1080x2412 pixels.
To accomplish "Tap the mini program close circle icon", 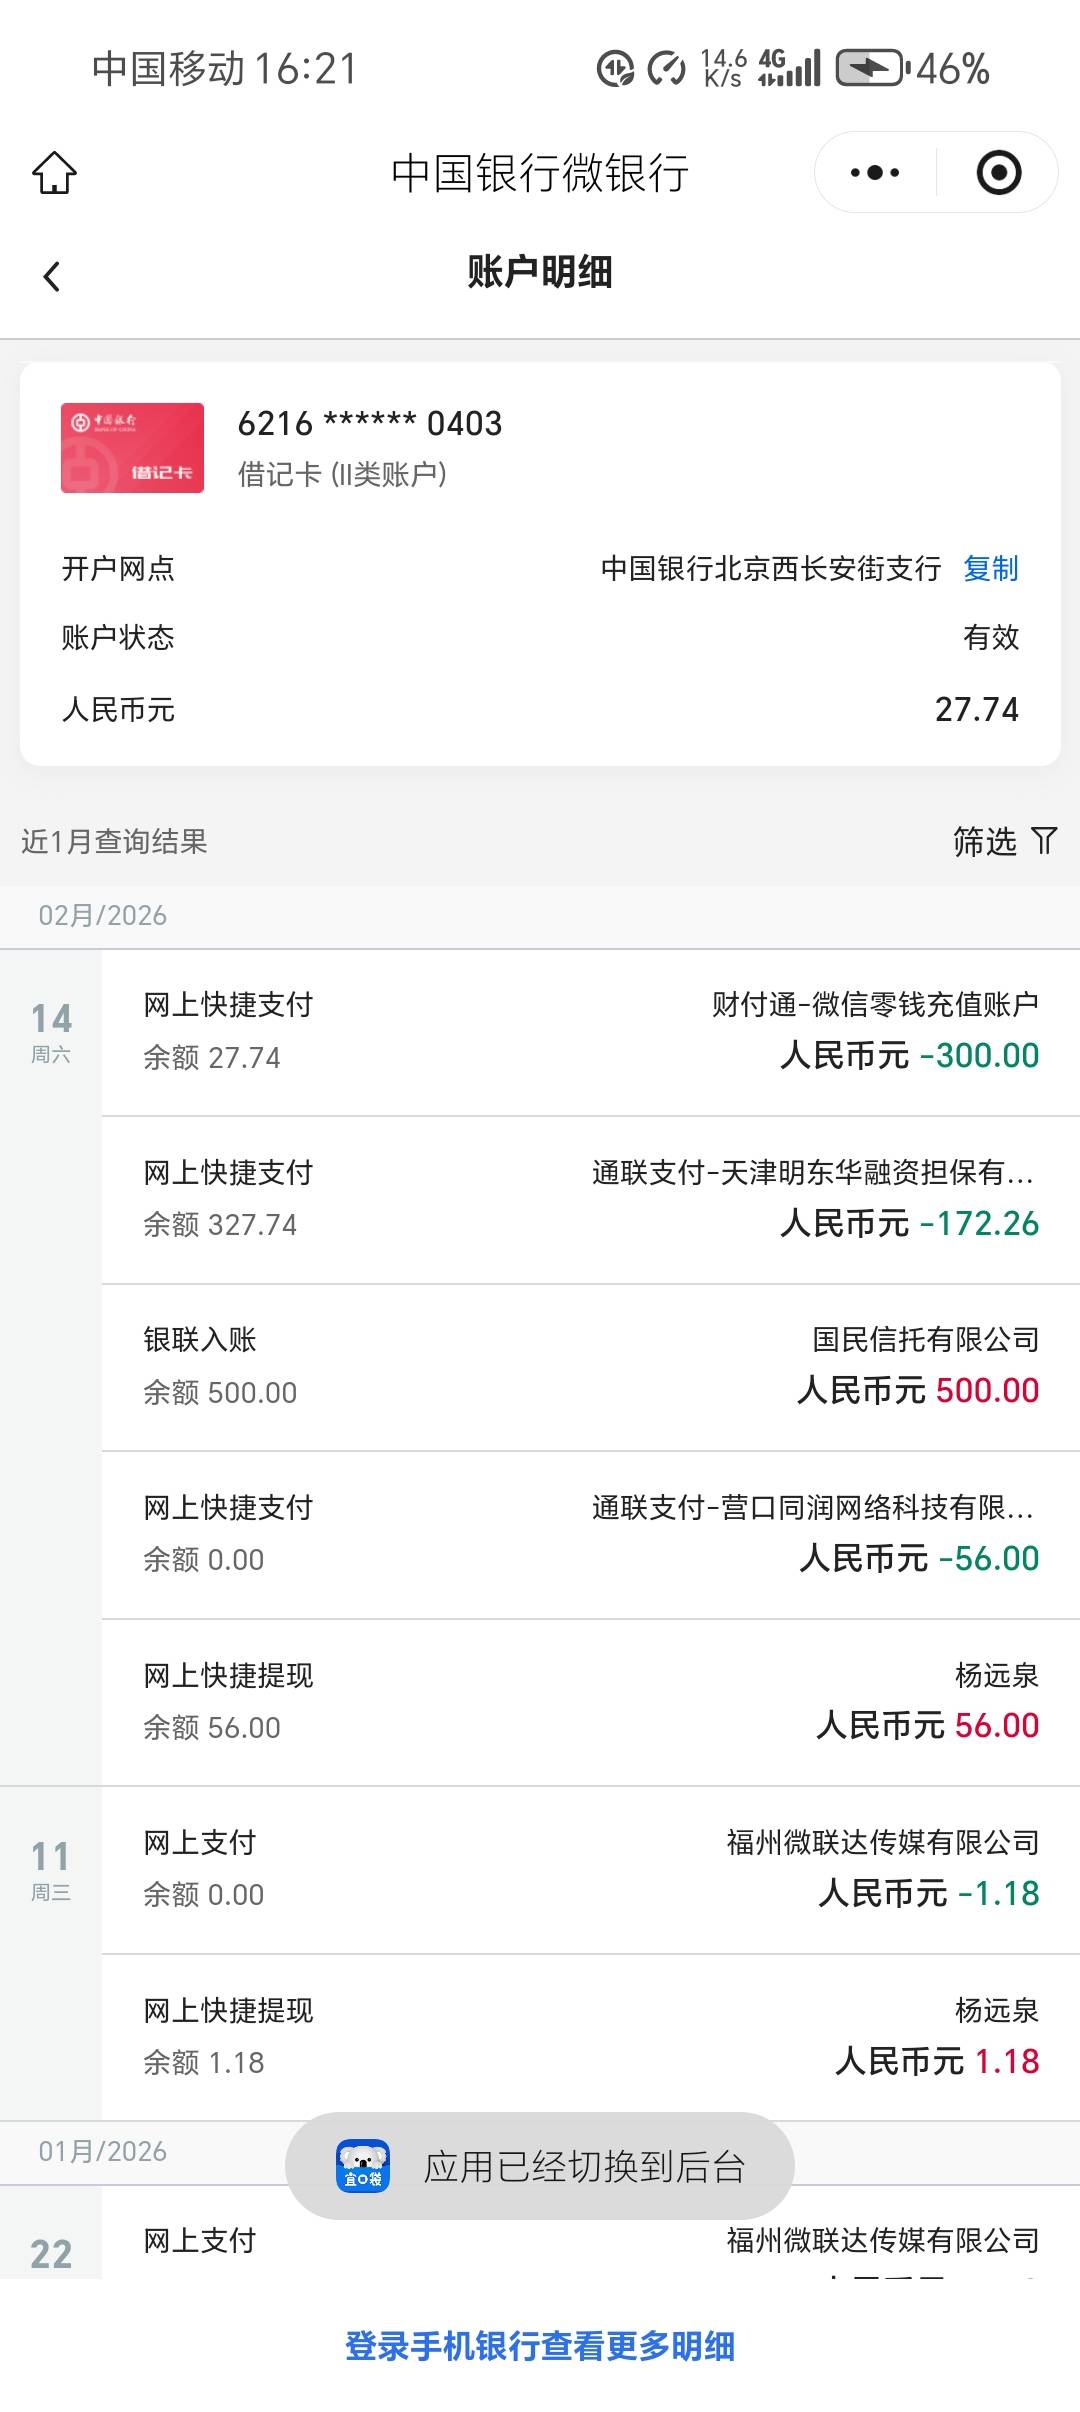I will click(x=998, y=172).
